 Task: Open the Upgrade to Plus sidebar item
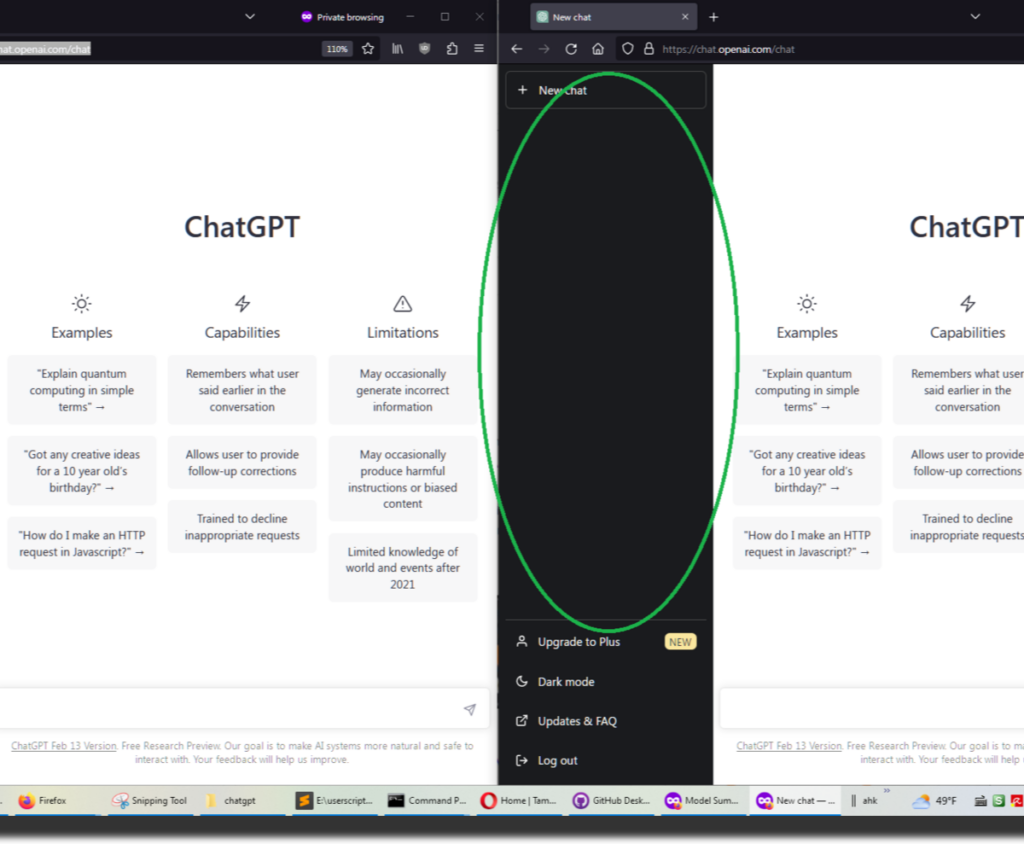pos(580,641)
